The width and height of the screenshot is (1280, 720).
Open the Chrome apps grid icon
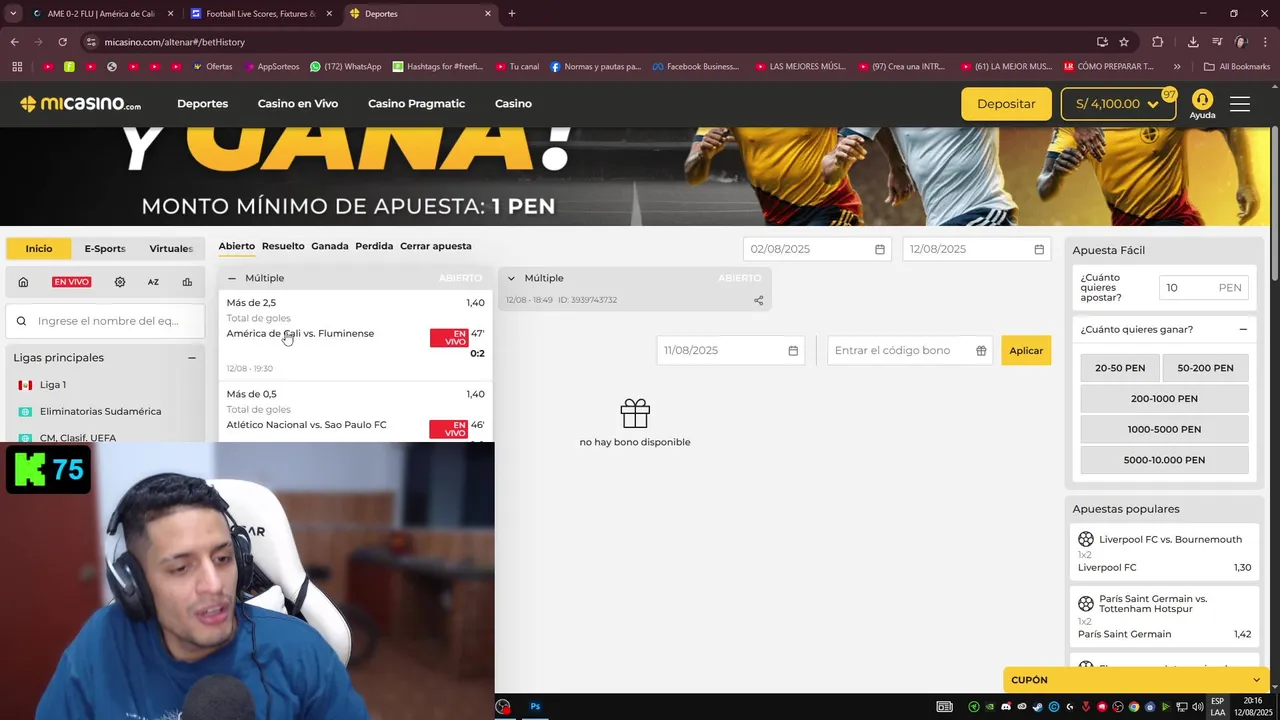[x=17, y=67]
